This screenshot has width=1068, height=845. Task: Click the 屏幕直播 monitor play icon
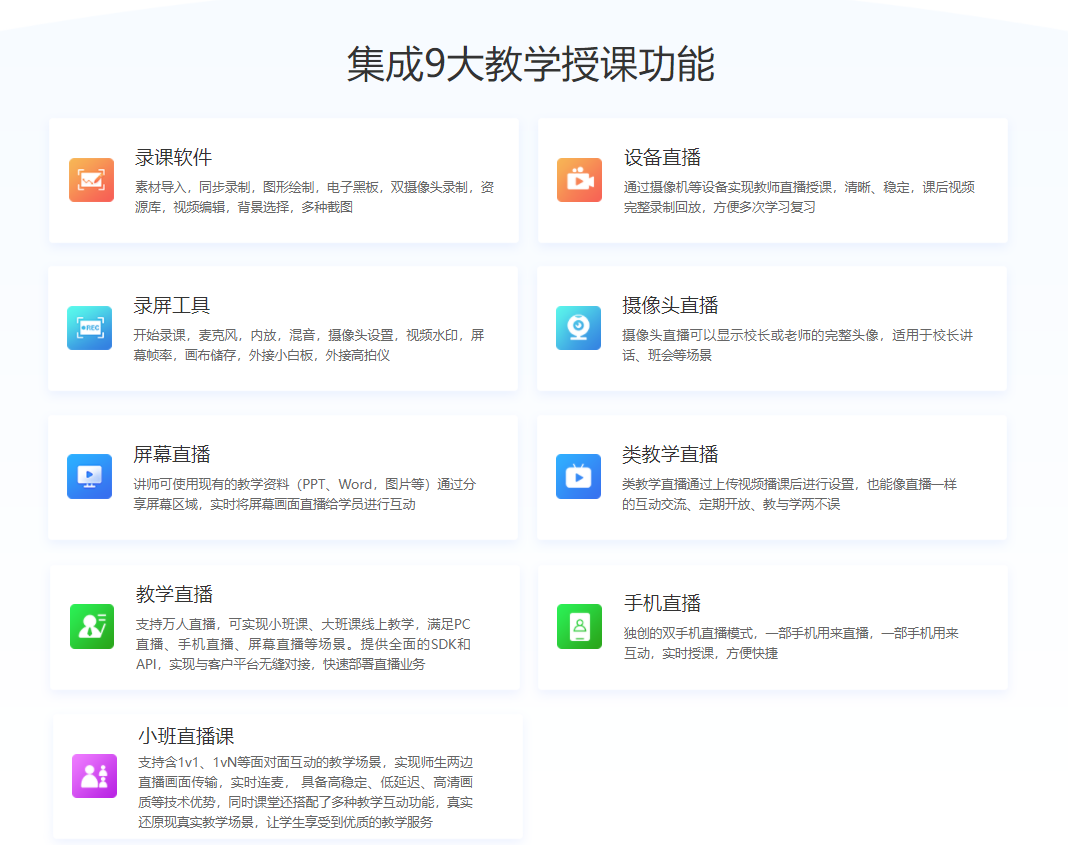point(89,476)
